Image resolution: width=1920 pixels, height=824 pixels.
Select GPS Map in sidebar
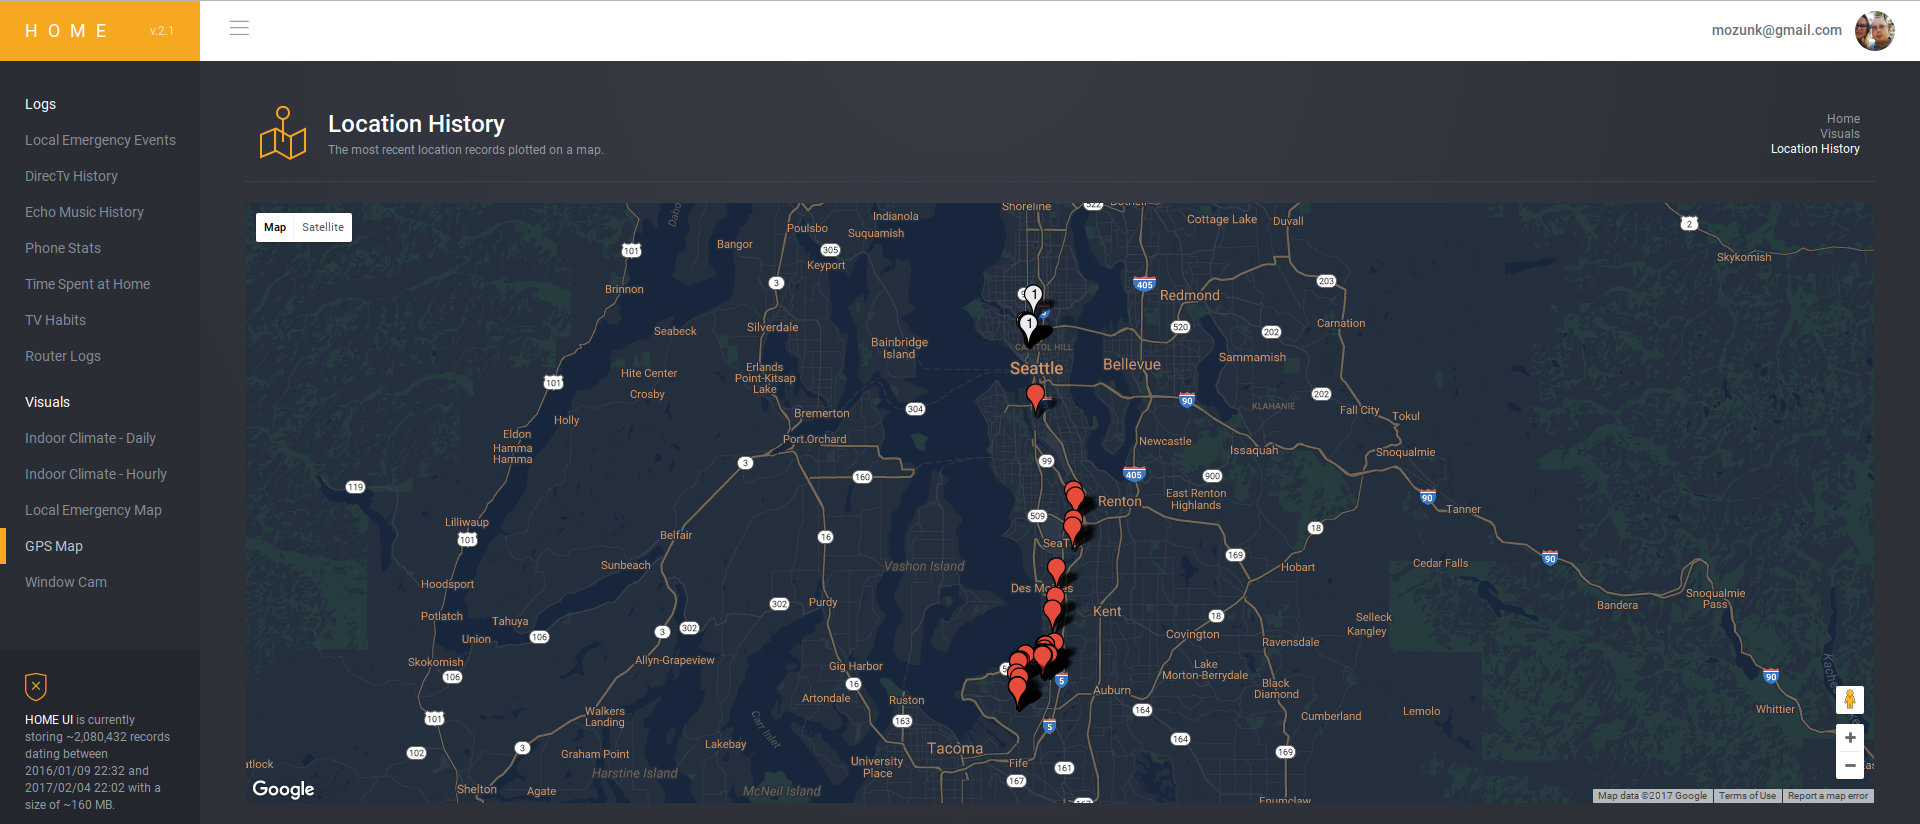tap(54, 546)
